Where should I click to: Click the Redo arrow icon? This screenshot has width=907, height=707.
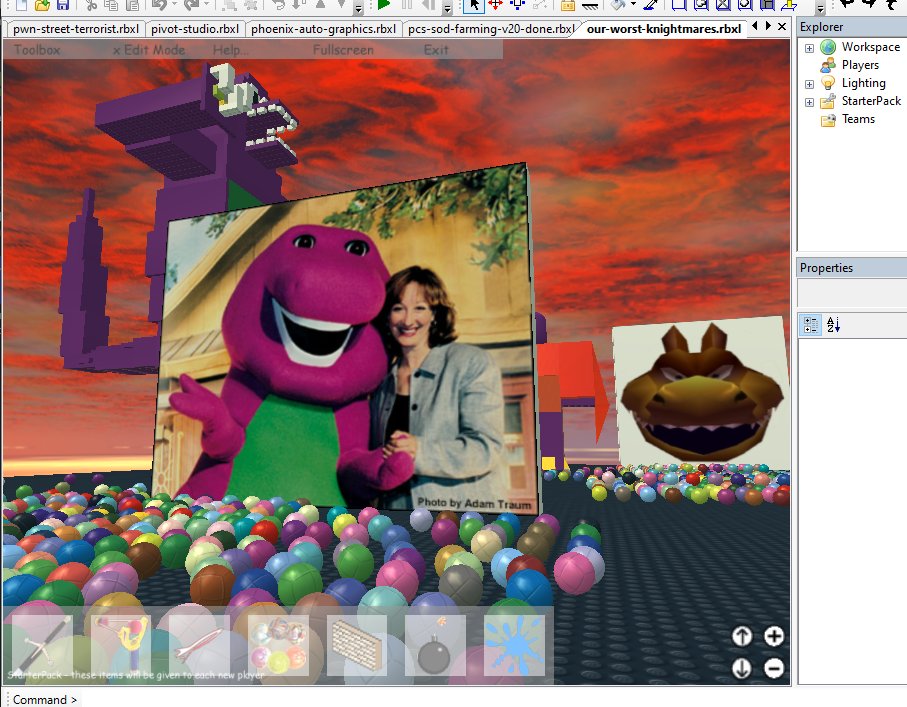pos(191,5)
